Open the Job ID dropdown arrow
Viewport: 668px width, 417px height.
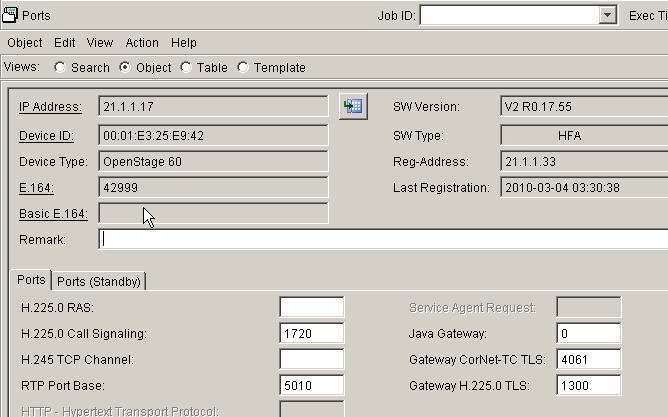[x=607, y=15]
